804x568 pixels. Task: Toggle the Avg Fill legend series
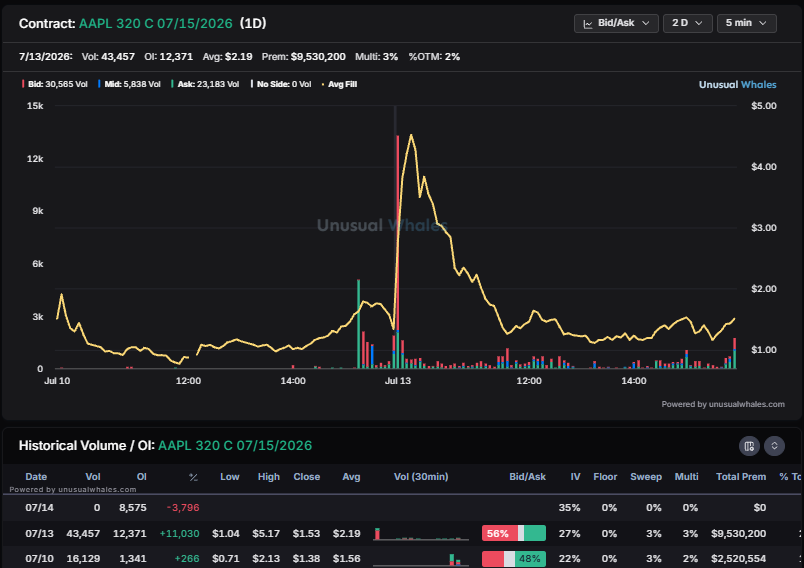[x=339, y=84]
